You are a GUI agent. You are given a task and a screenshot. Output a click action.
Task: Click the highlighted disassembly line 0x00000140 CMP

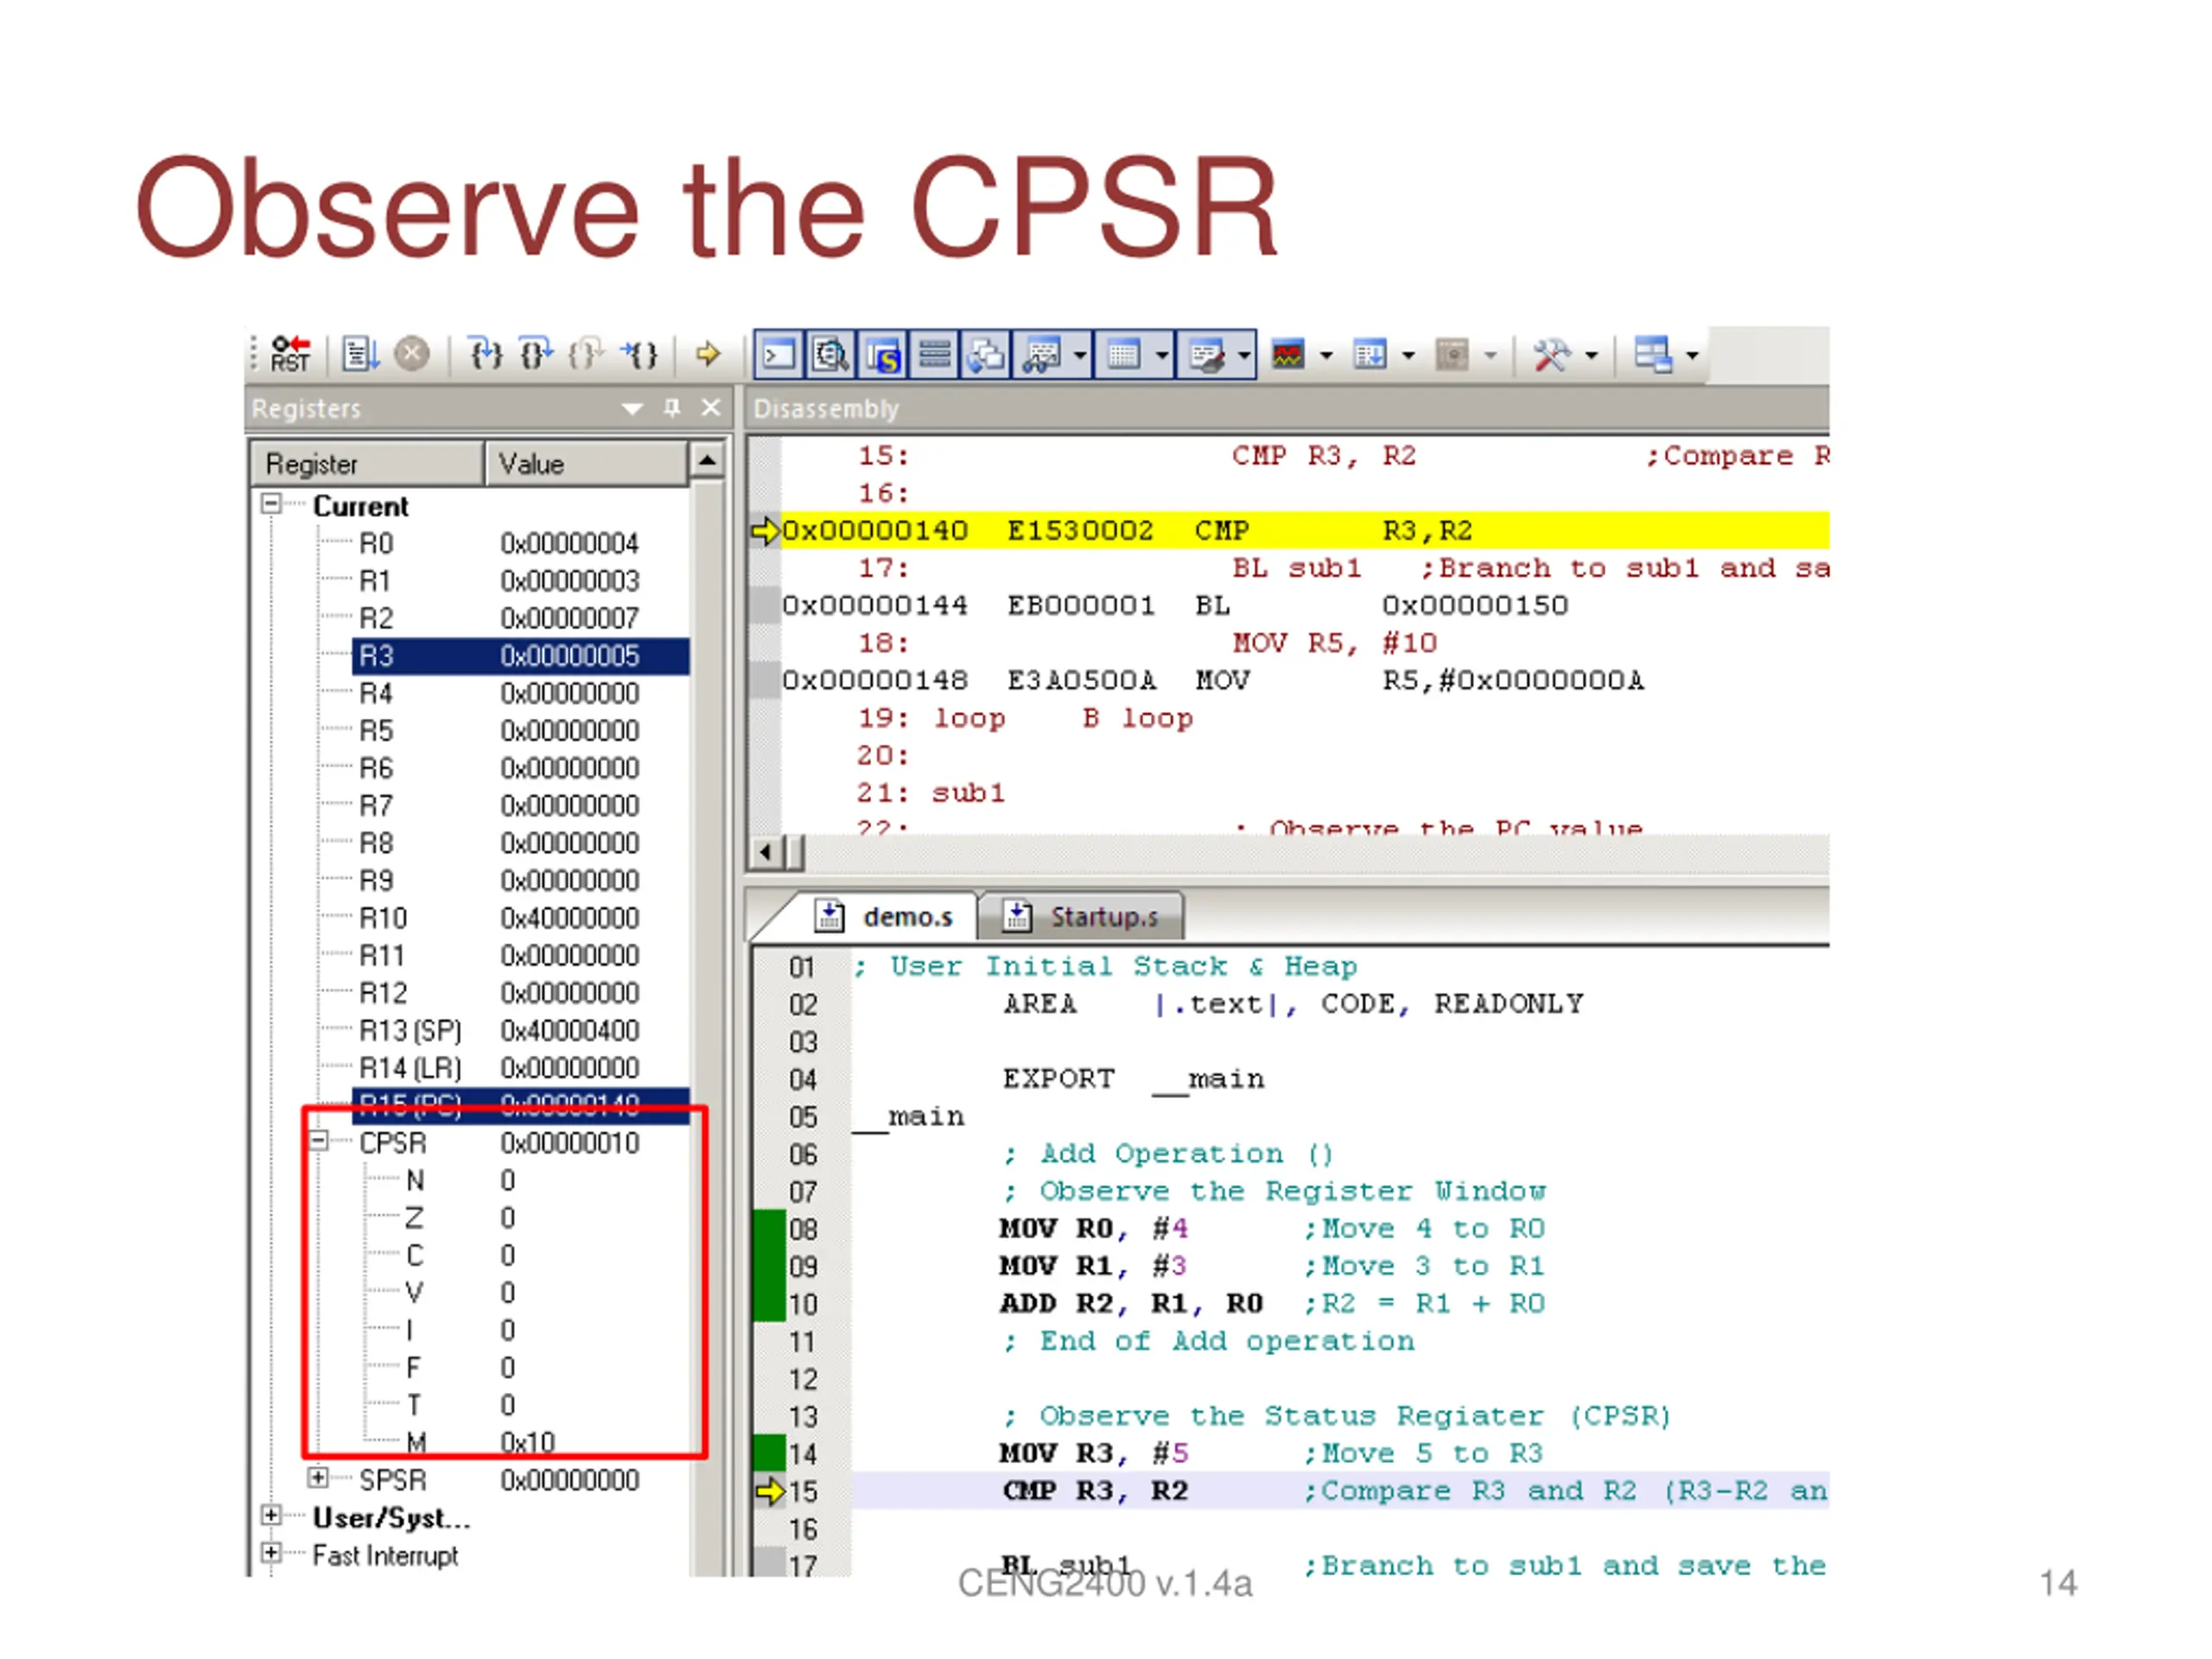pos(1305,530)
